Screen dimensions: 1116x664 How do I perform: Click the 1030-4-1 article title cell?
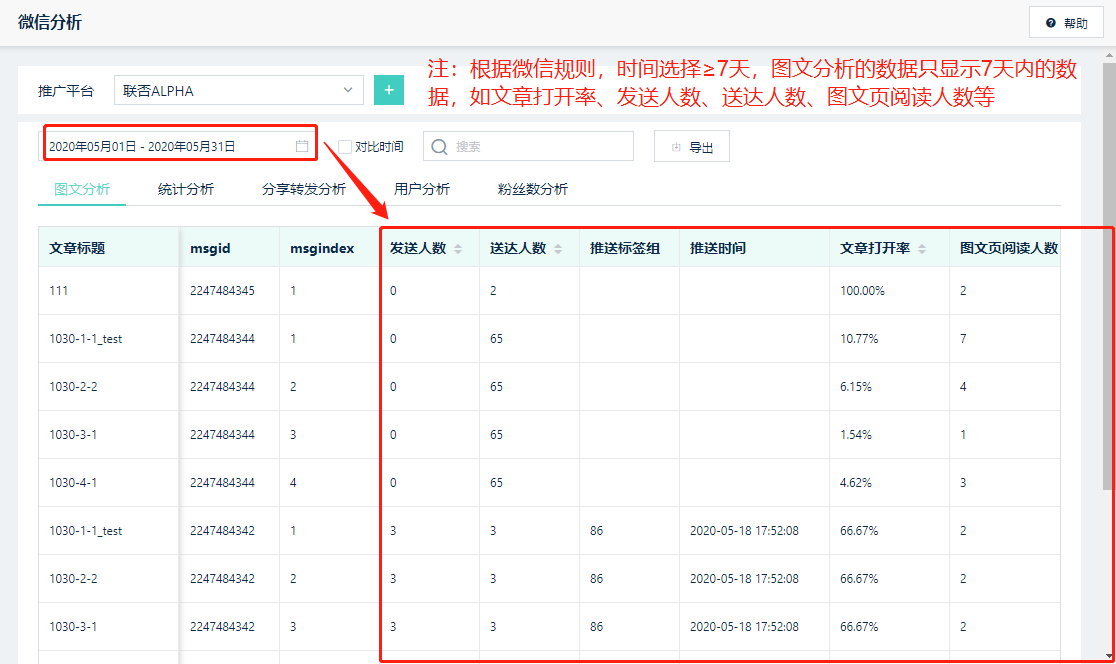click(108, 483)
